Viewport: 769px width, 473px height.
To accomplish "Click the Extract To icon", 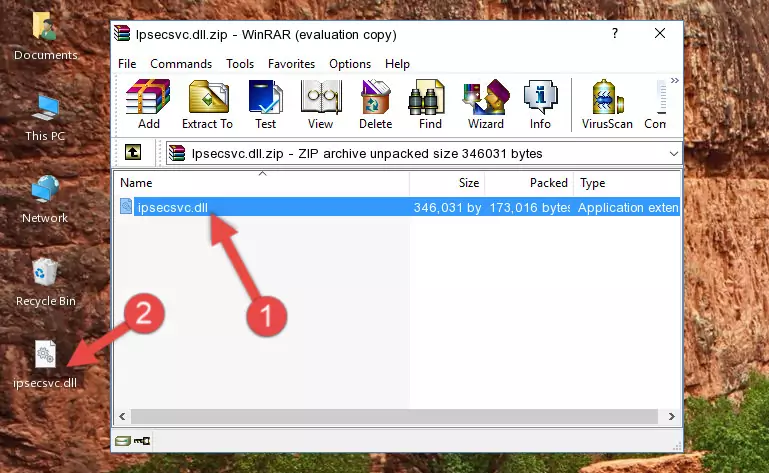I will 207,105.
